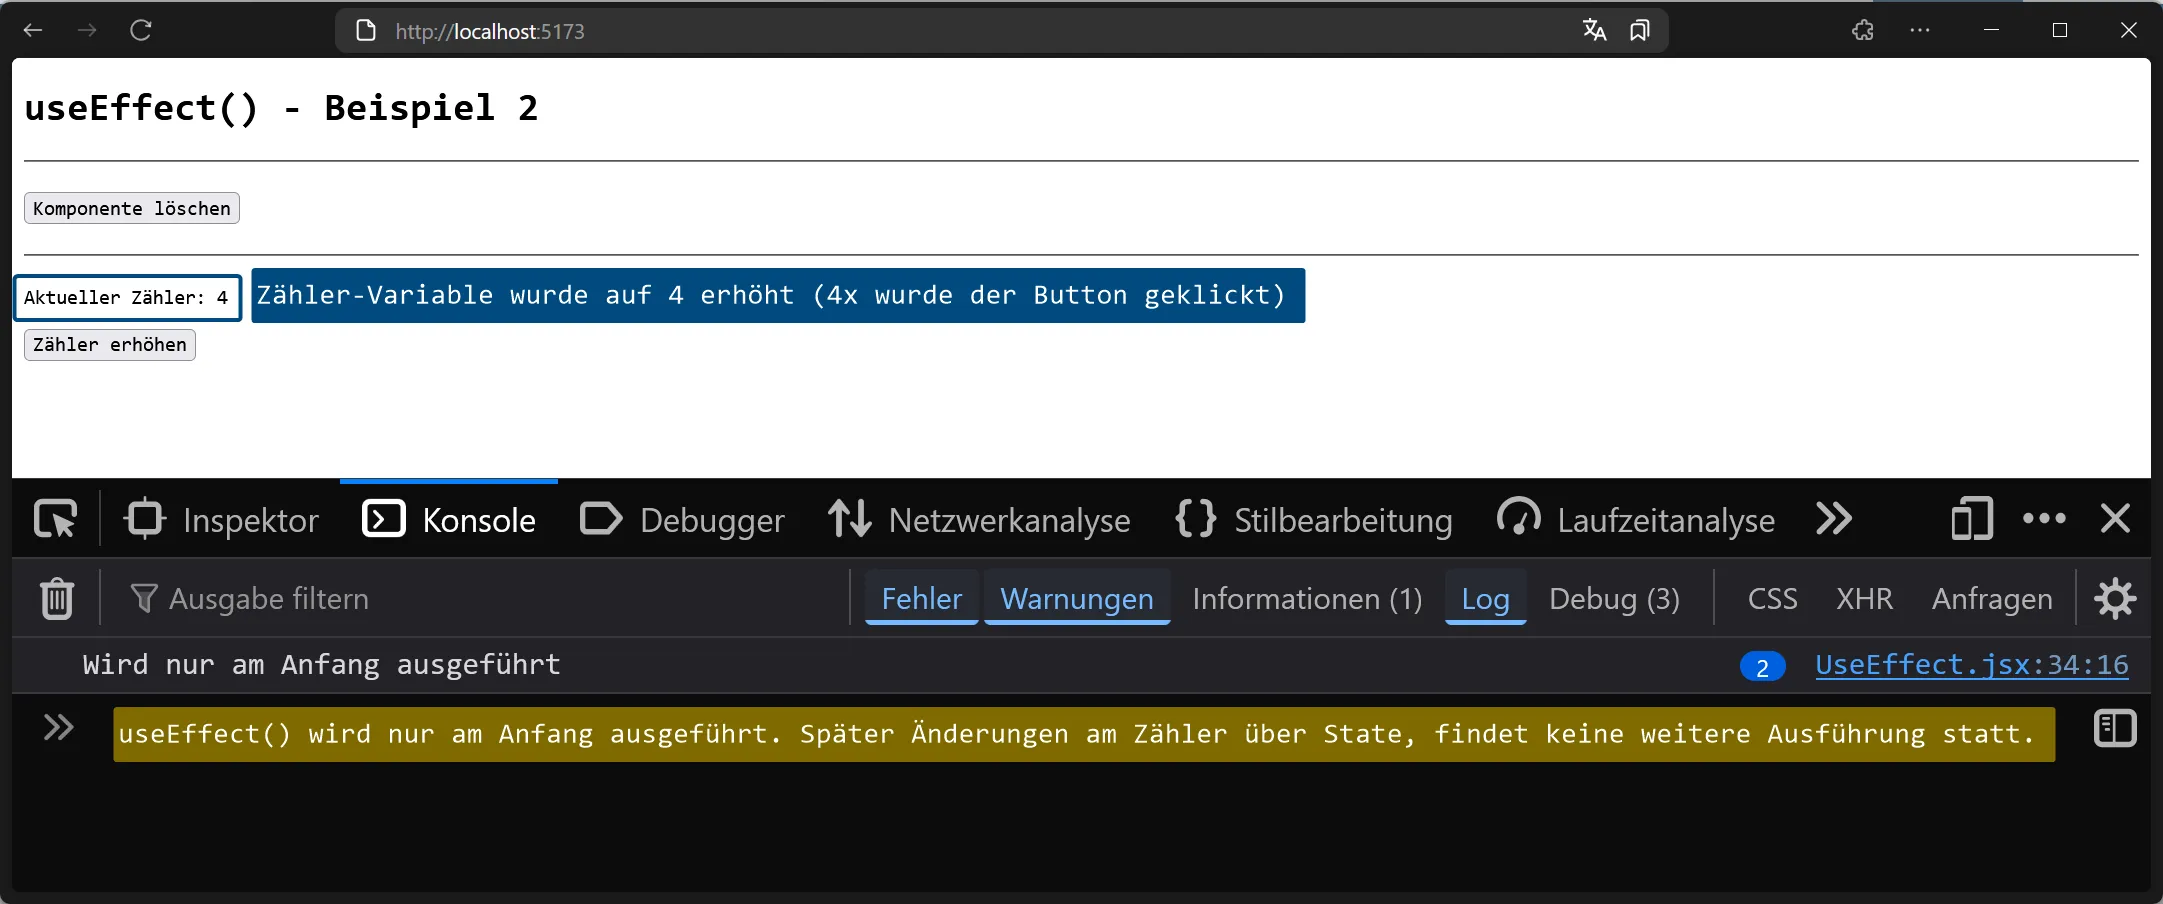Image resolution: width=2163 pixels, height=904 pixels.
Task: Click the page info icon in address bar
Action: coord(366,31)
